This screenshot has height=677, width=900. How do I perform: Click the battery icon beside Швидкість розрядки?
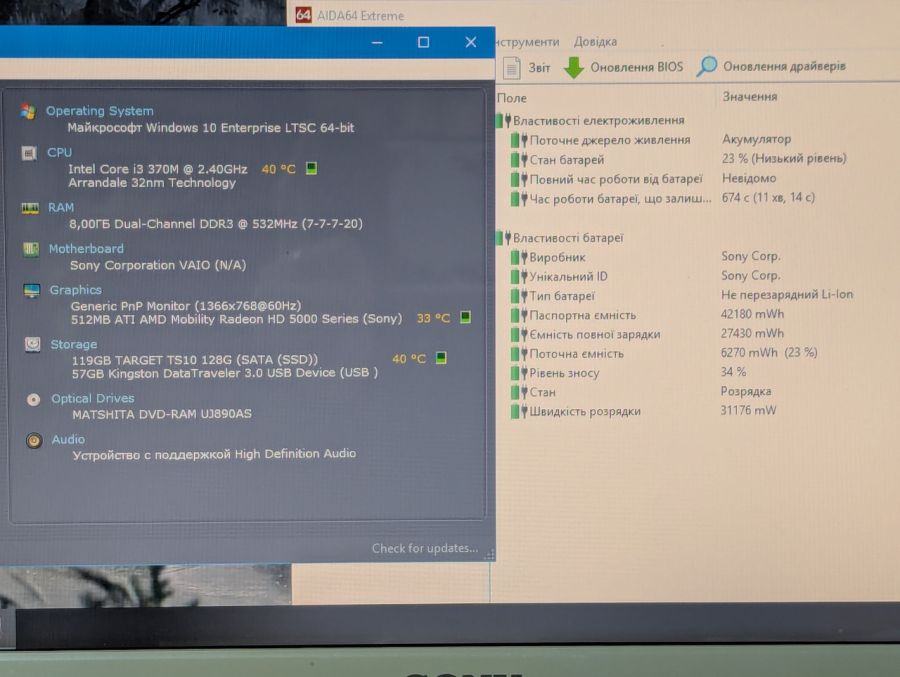tap(518, 412)
